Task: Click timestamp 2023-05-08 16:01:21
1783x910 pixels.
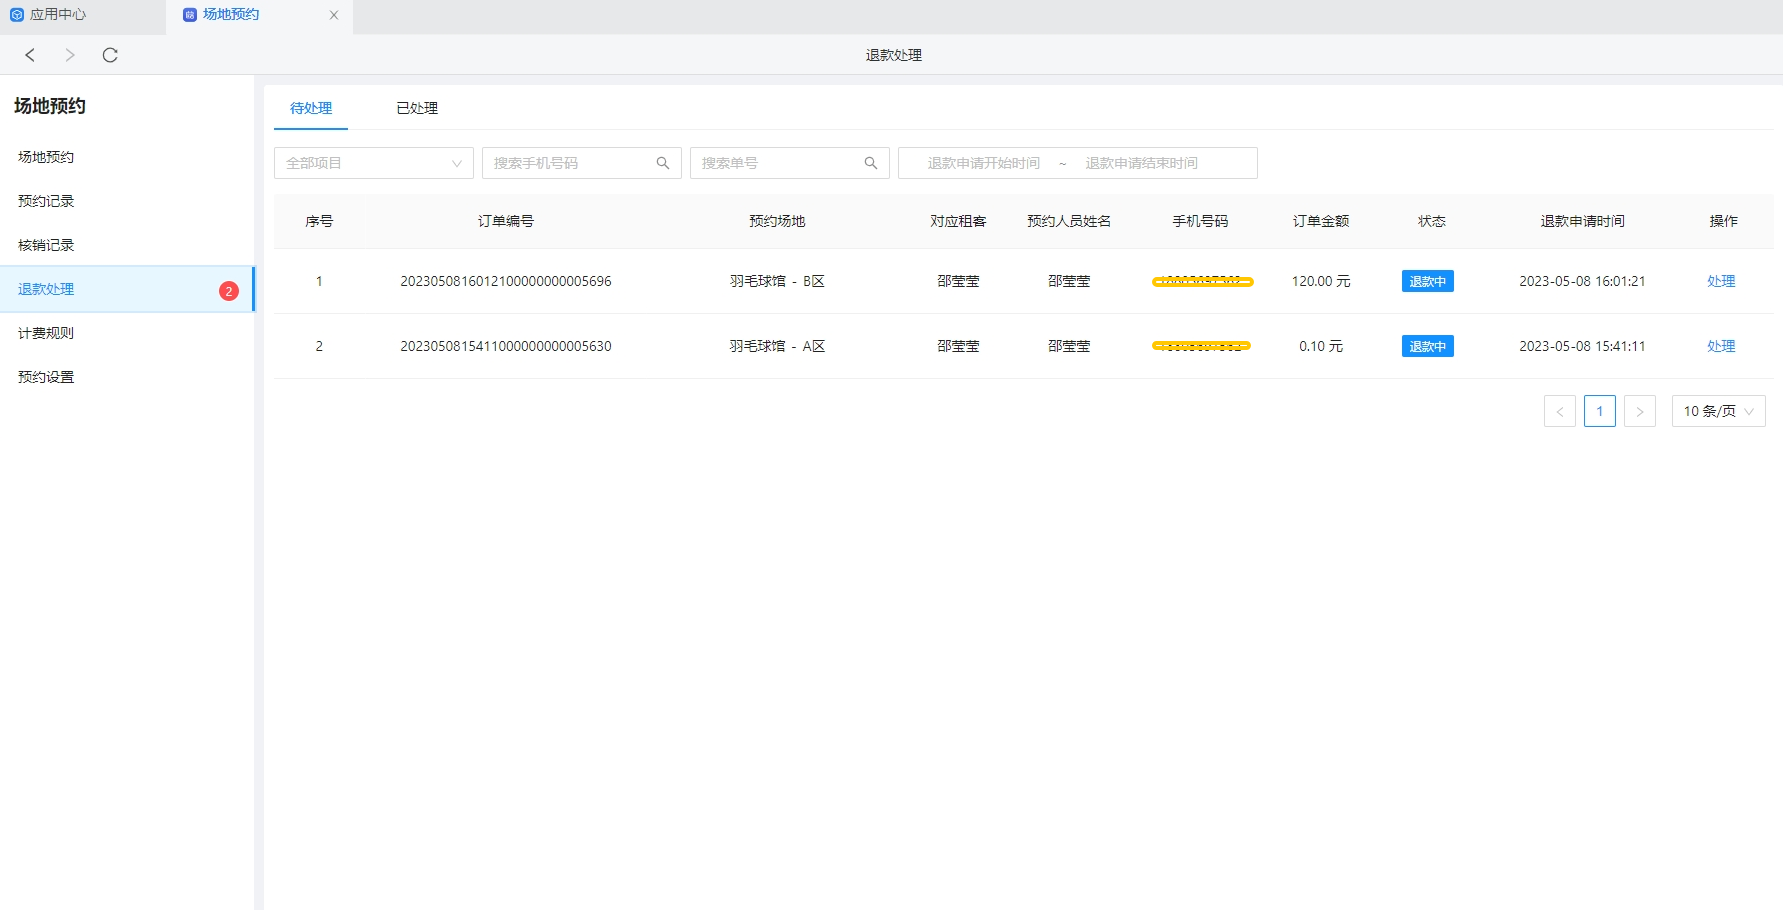Action: (x=1582, y=281)
